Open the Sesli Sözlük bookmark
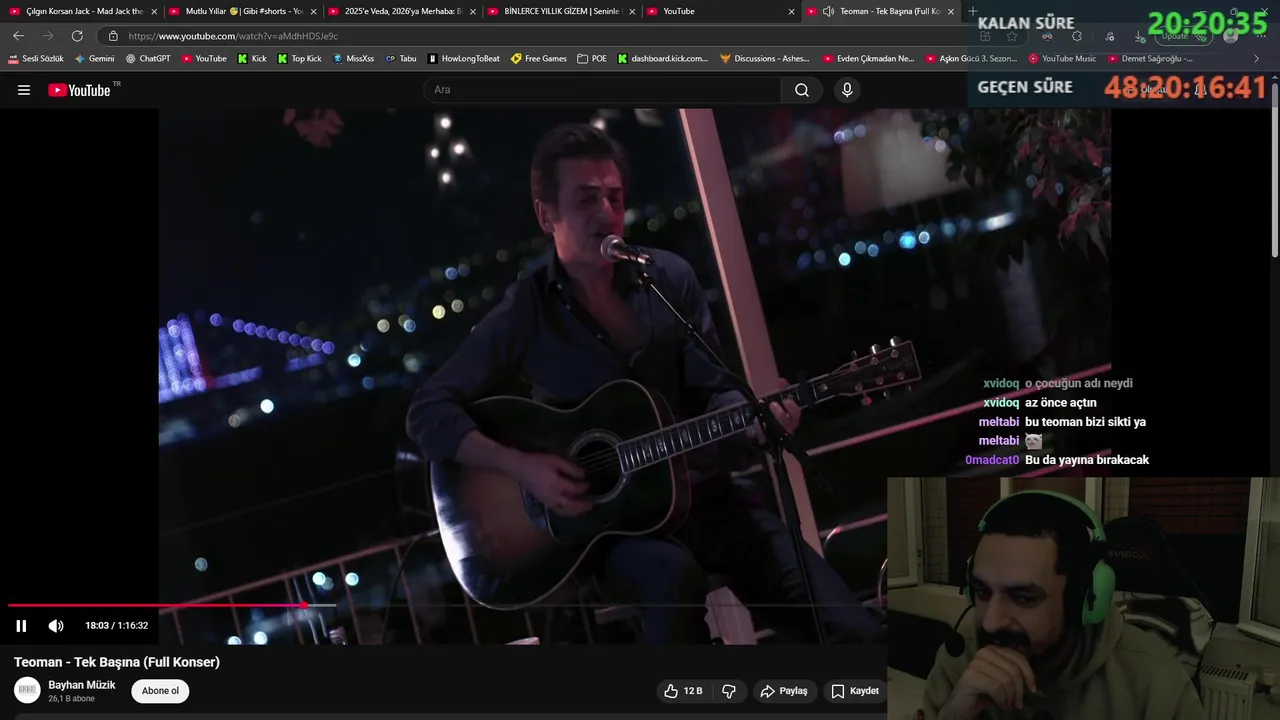This screenshot has height=720, width=1280. click(36, 59)
